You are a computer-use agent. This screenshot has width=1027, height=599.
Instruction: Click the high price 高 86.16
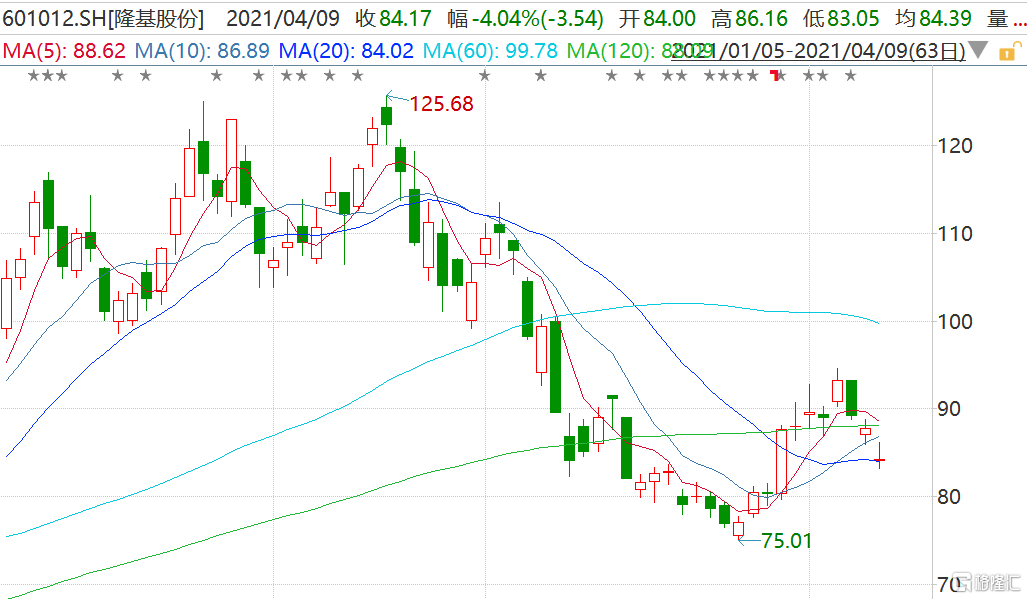tap(749, 18)
